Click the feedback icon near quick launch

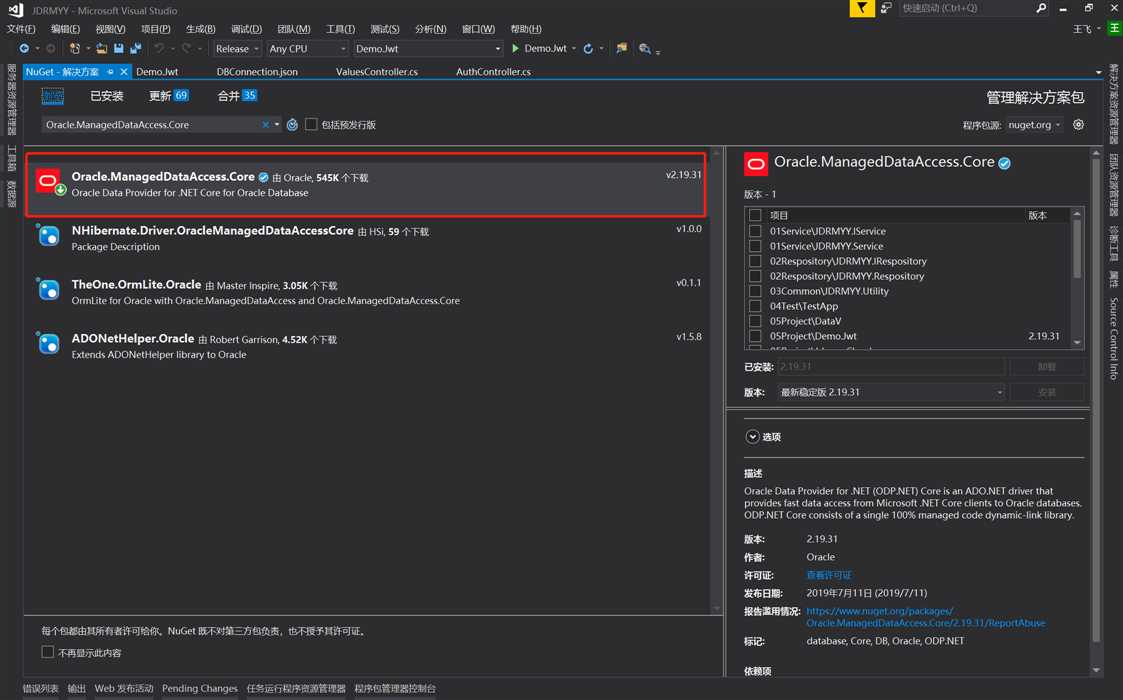(x=886, y=8)
